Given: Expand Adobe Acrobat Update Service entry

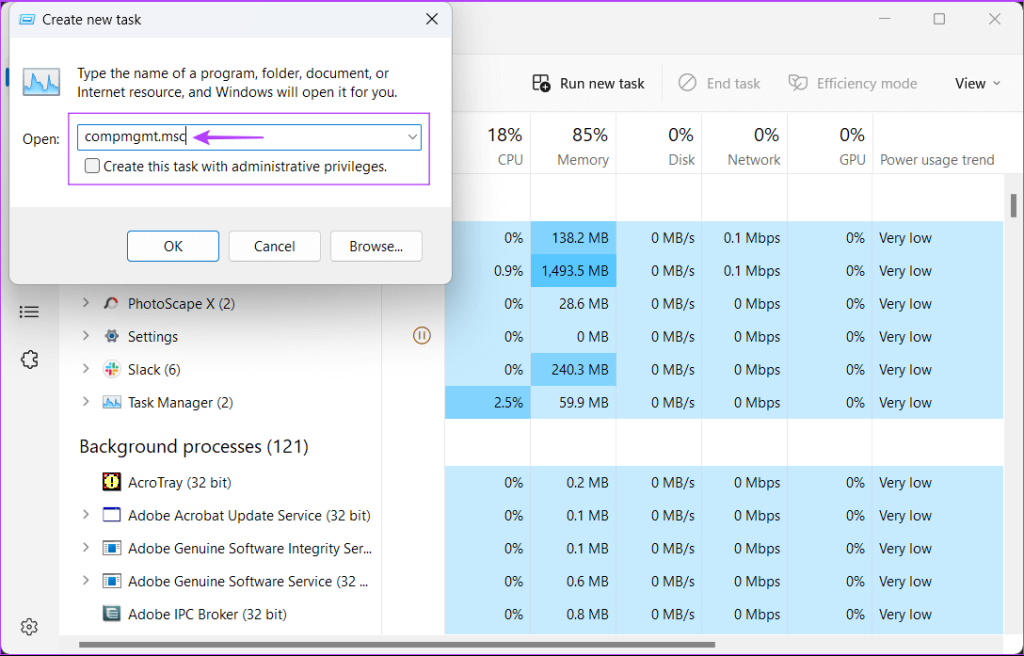Looking at the screenshot, I should 85,515.
